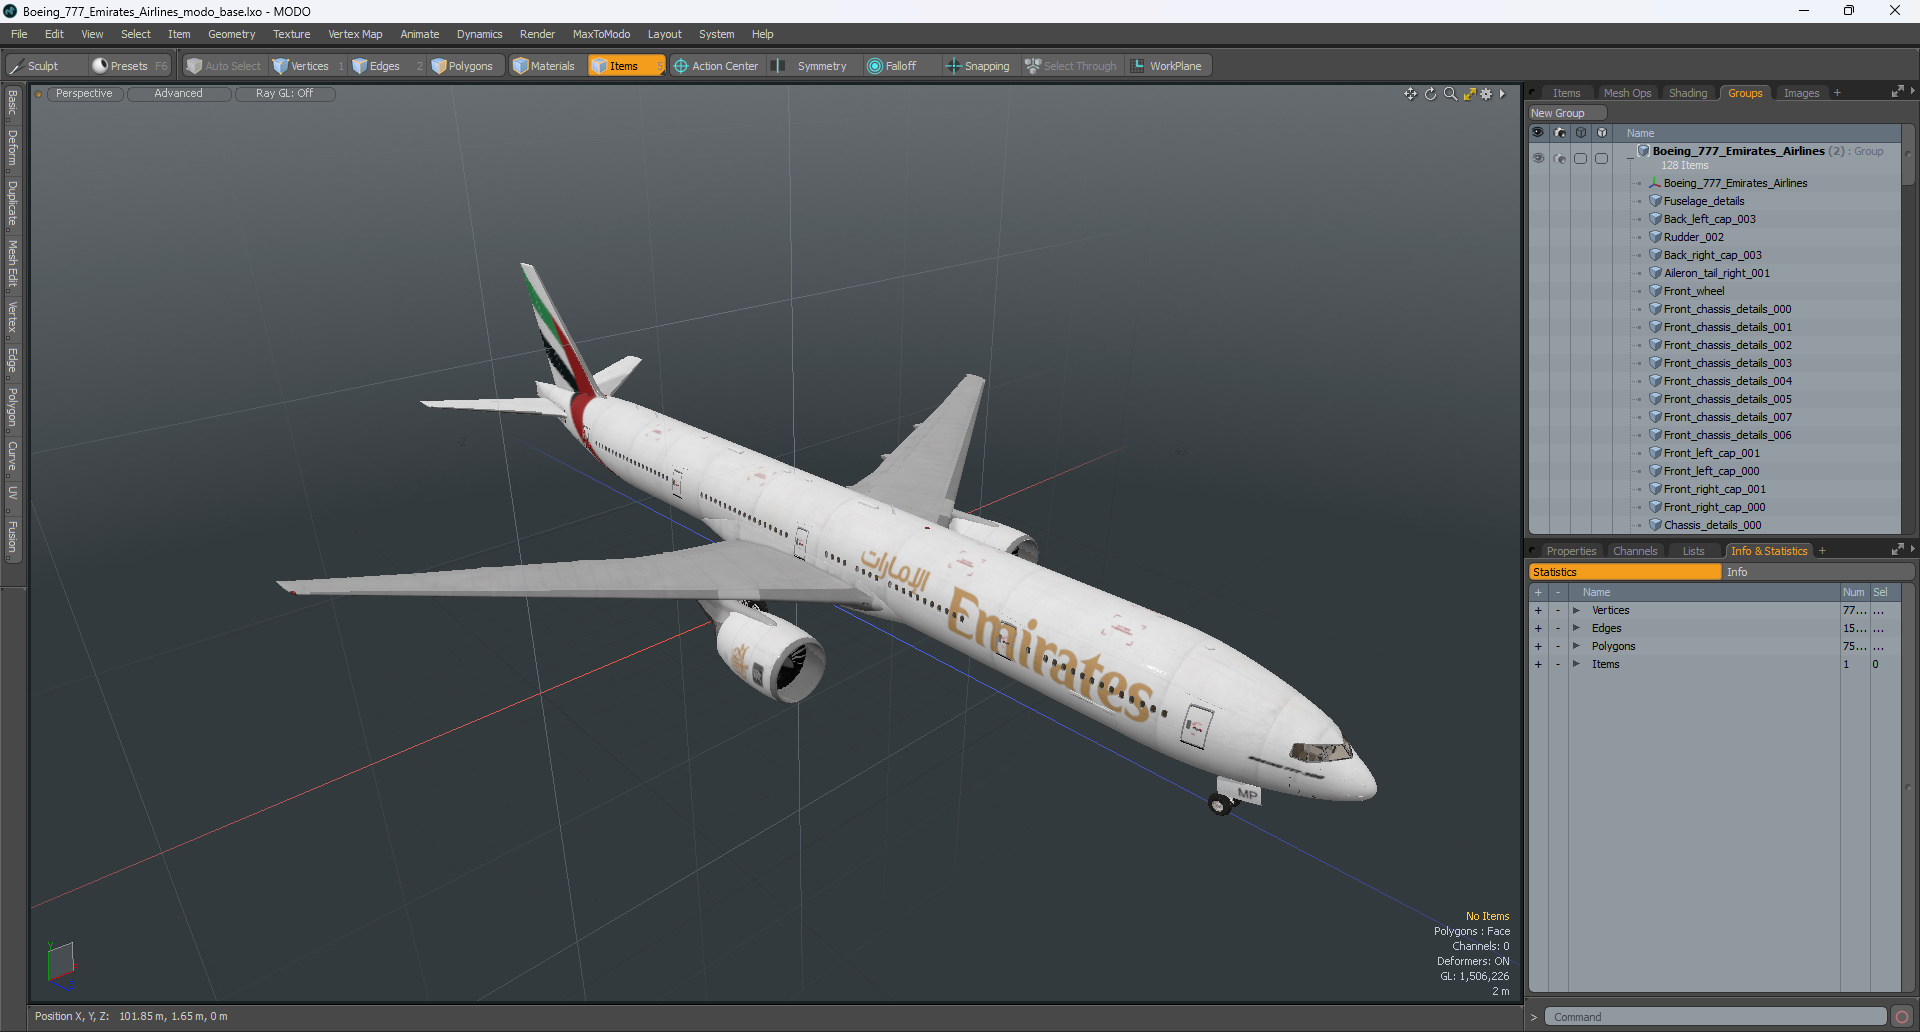
Task: Click the mesh icon of Rudder_002
Action: 1655,237
